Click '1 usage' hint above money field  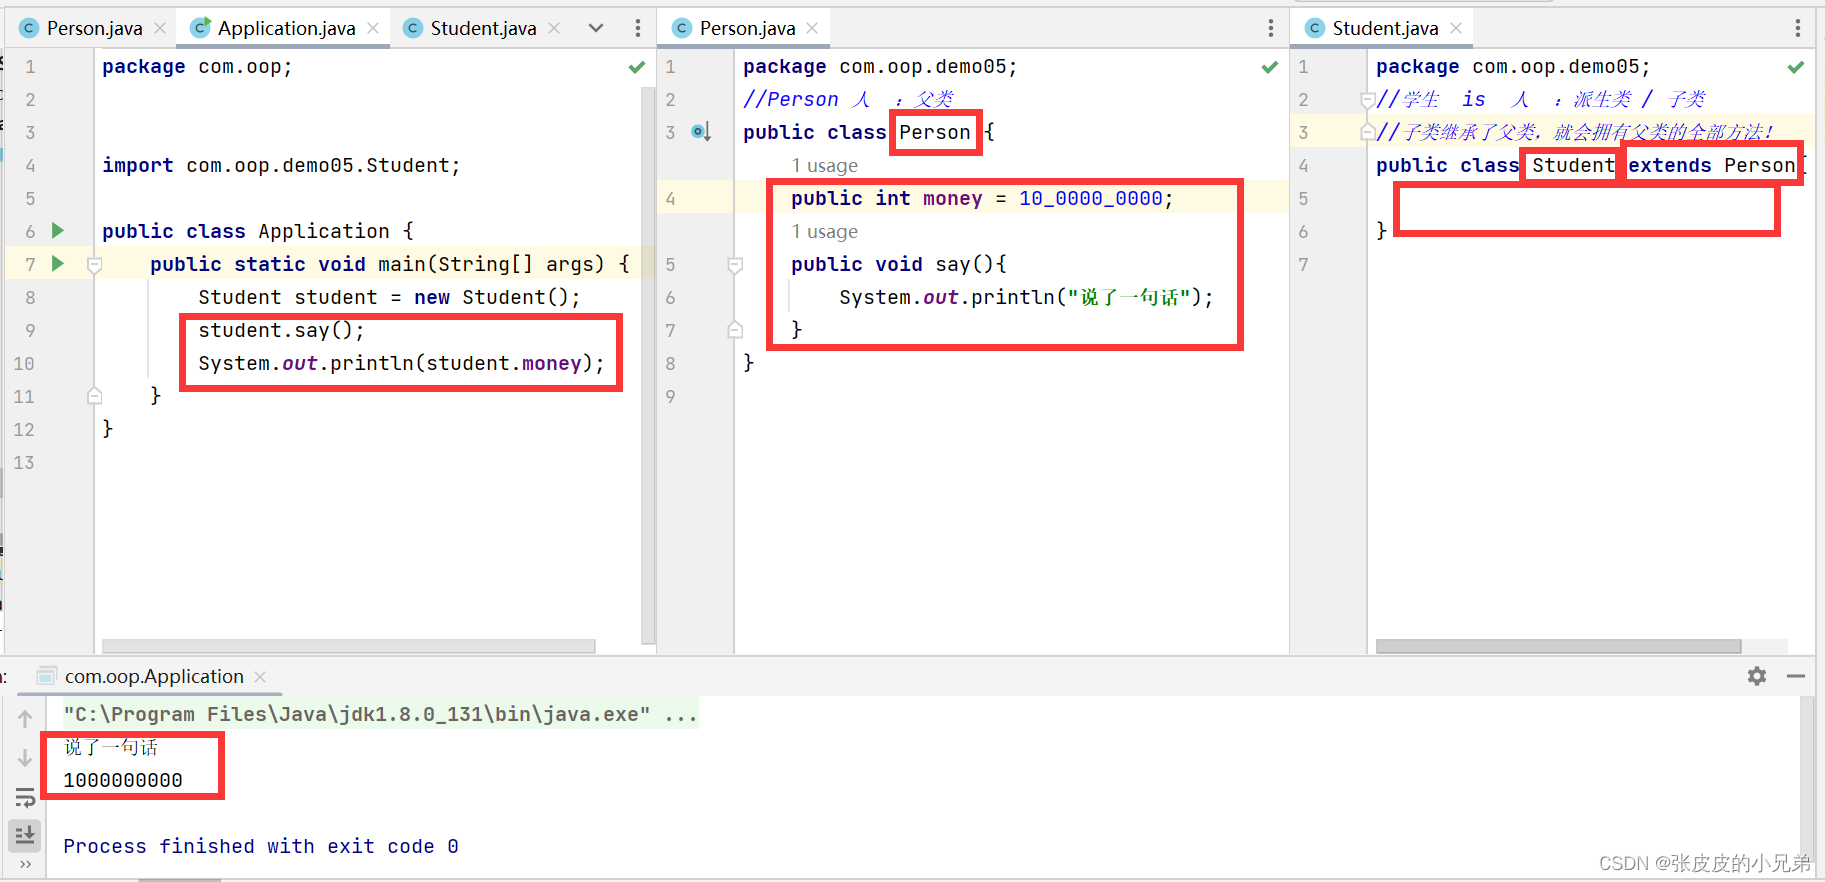point(825,165)
